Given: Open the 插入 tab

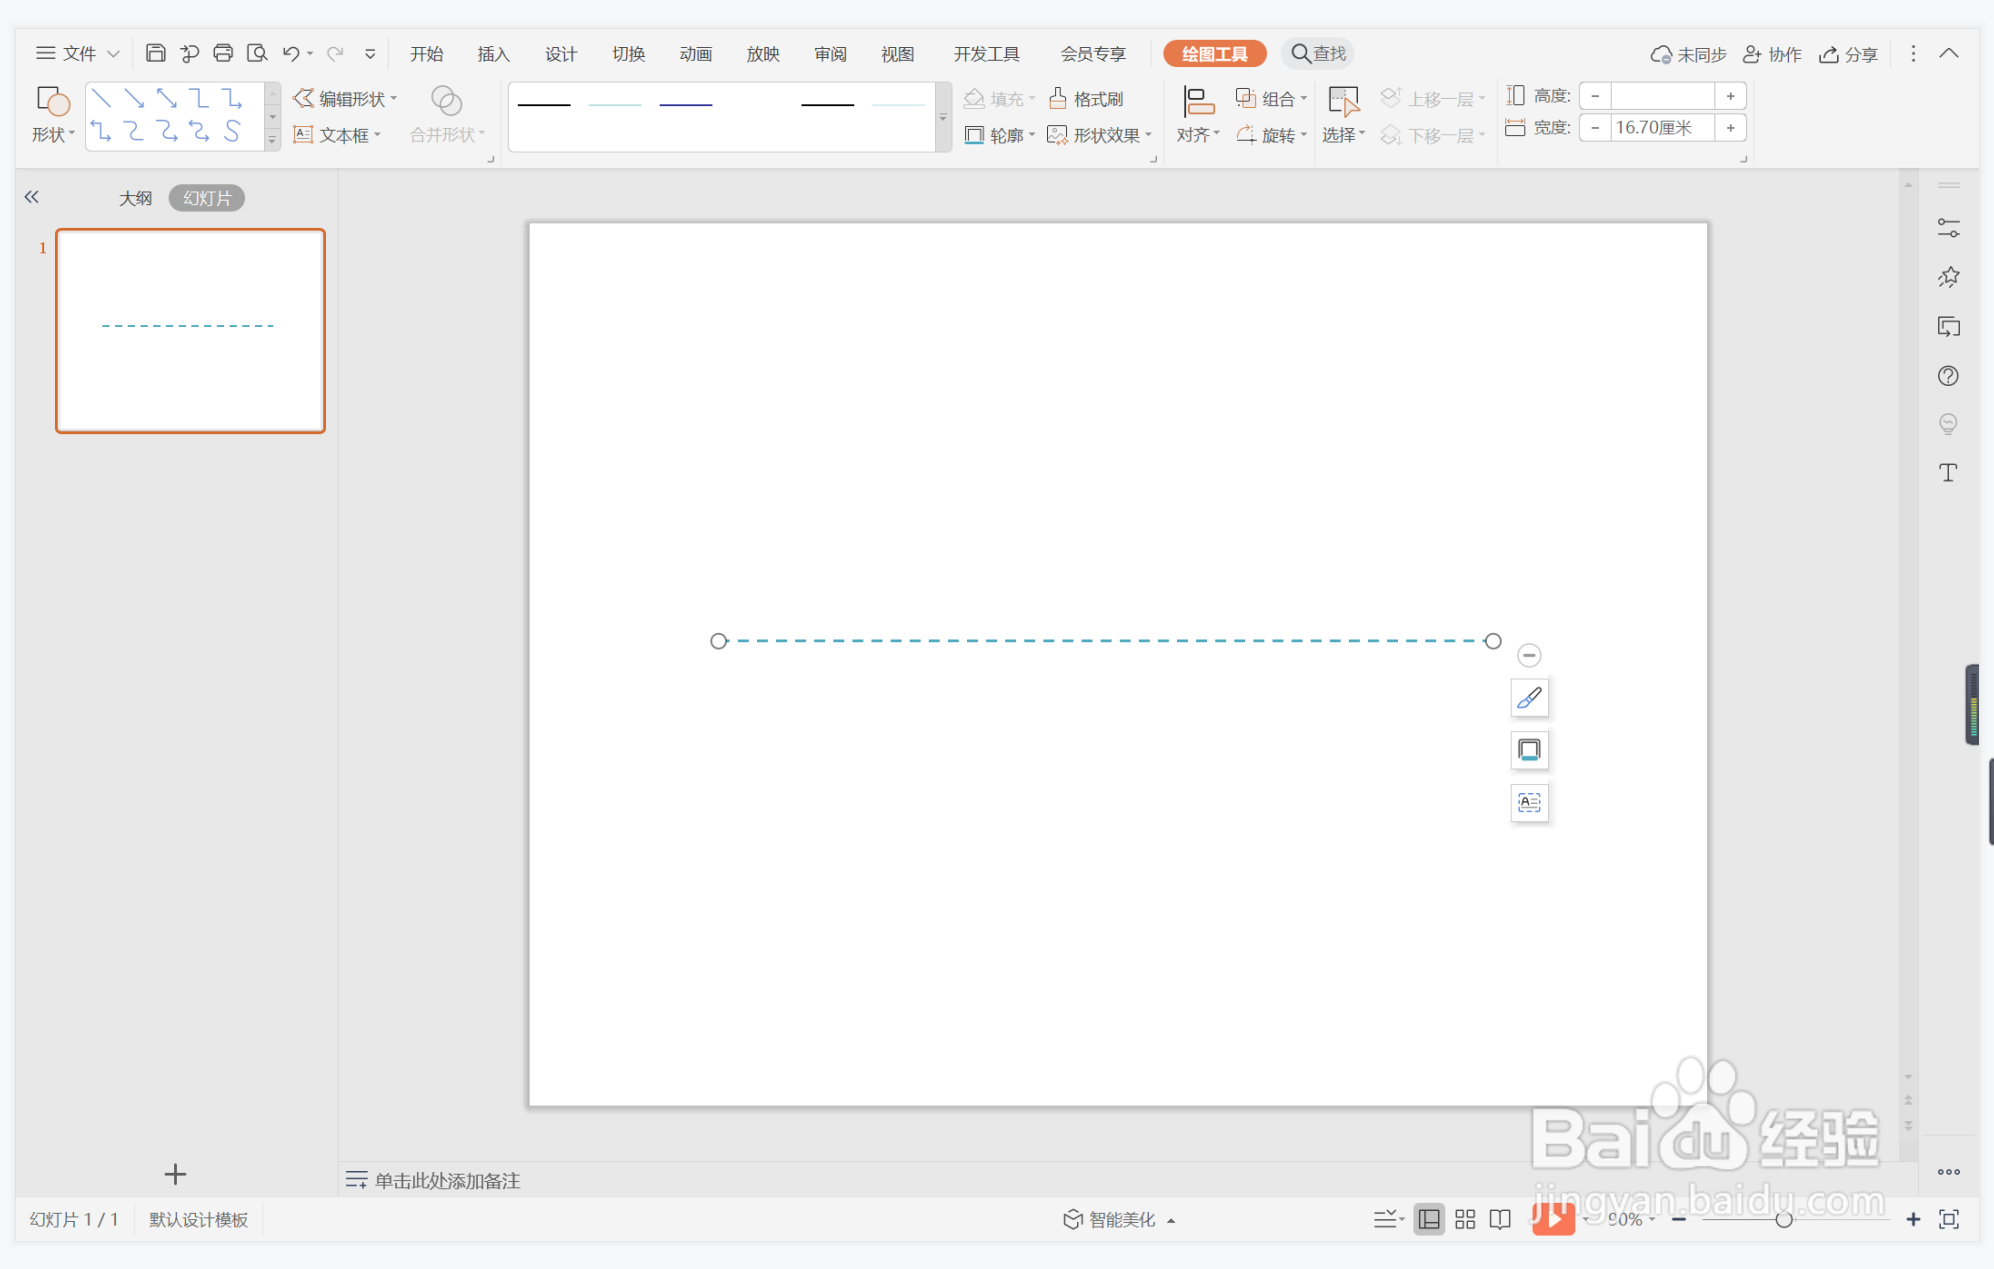Looking at the screenshot, I should tap(494, 53).
